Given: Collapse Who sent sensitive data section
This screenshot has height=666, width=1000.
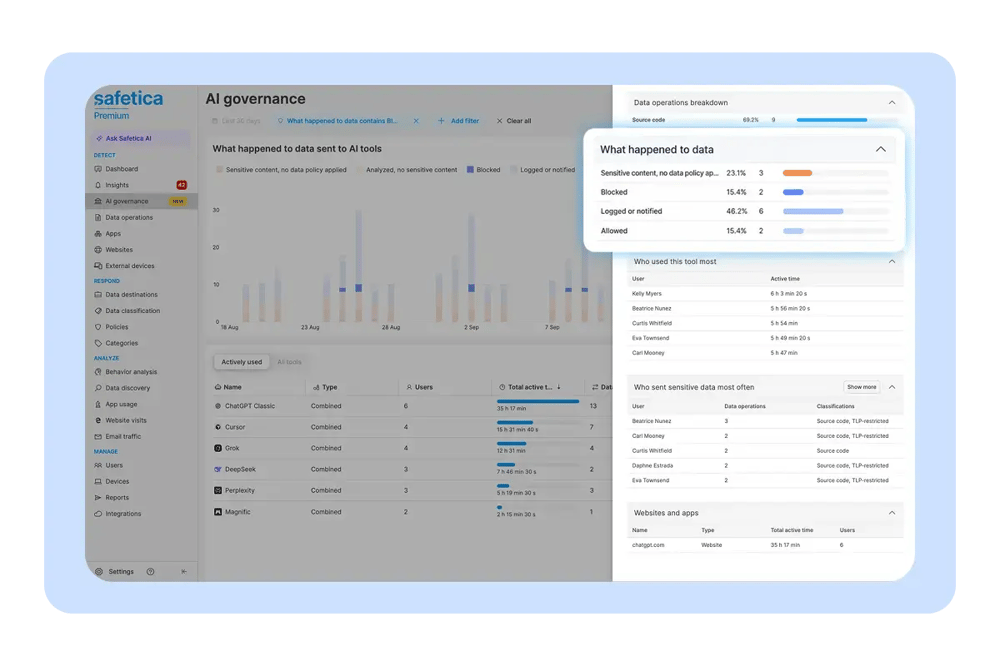Looking at the screenshot, I should coord(892,387).
